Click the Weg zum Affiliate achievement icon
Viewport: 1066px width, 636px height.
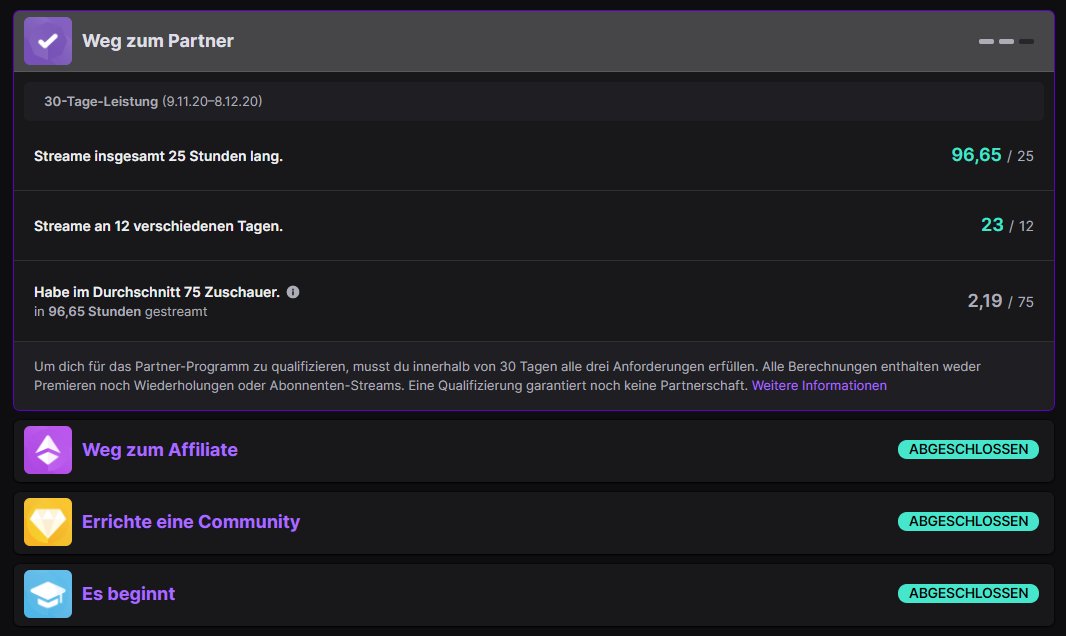[48, 450]
